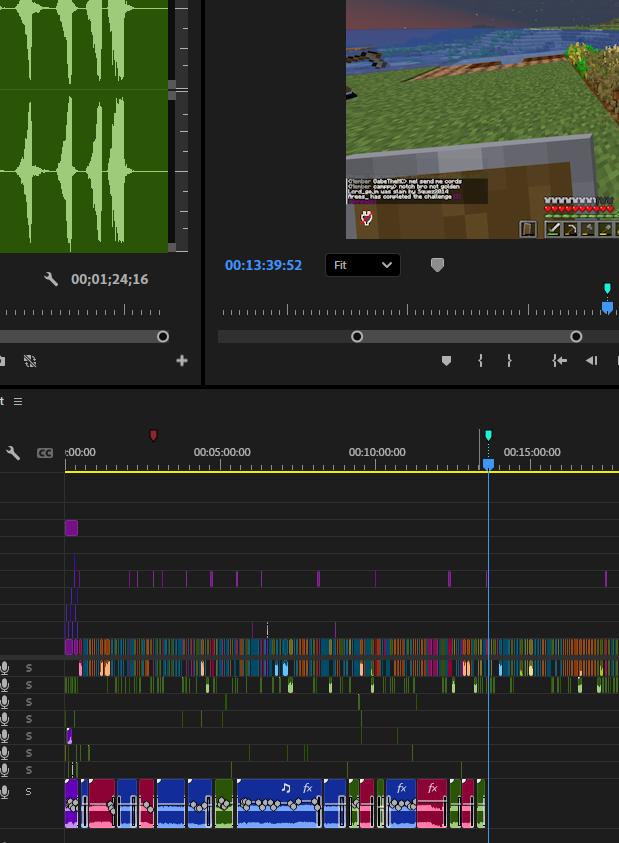This screenshot has width=619, height=843.
Task: Step back one frame button
Action: click(592, 361)
